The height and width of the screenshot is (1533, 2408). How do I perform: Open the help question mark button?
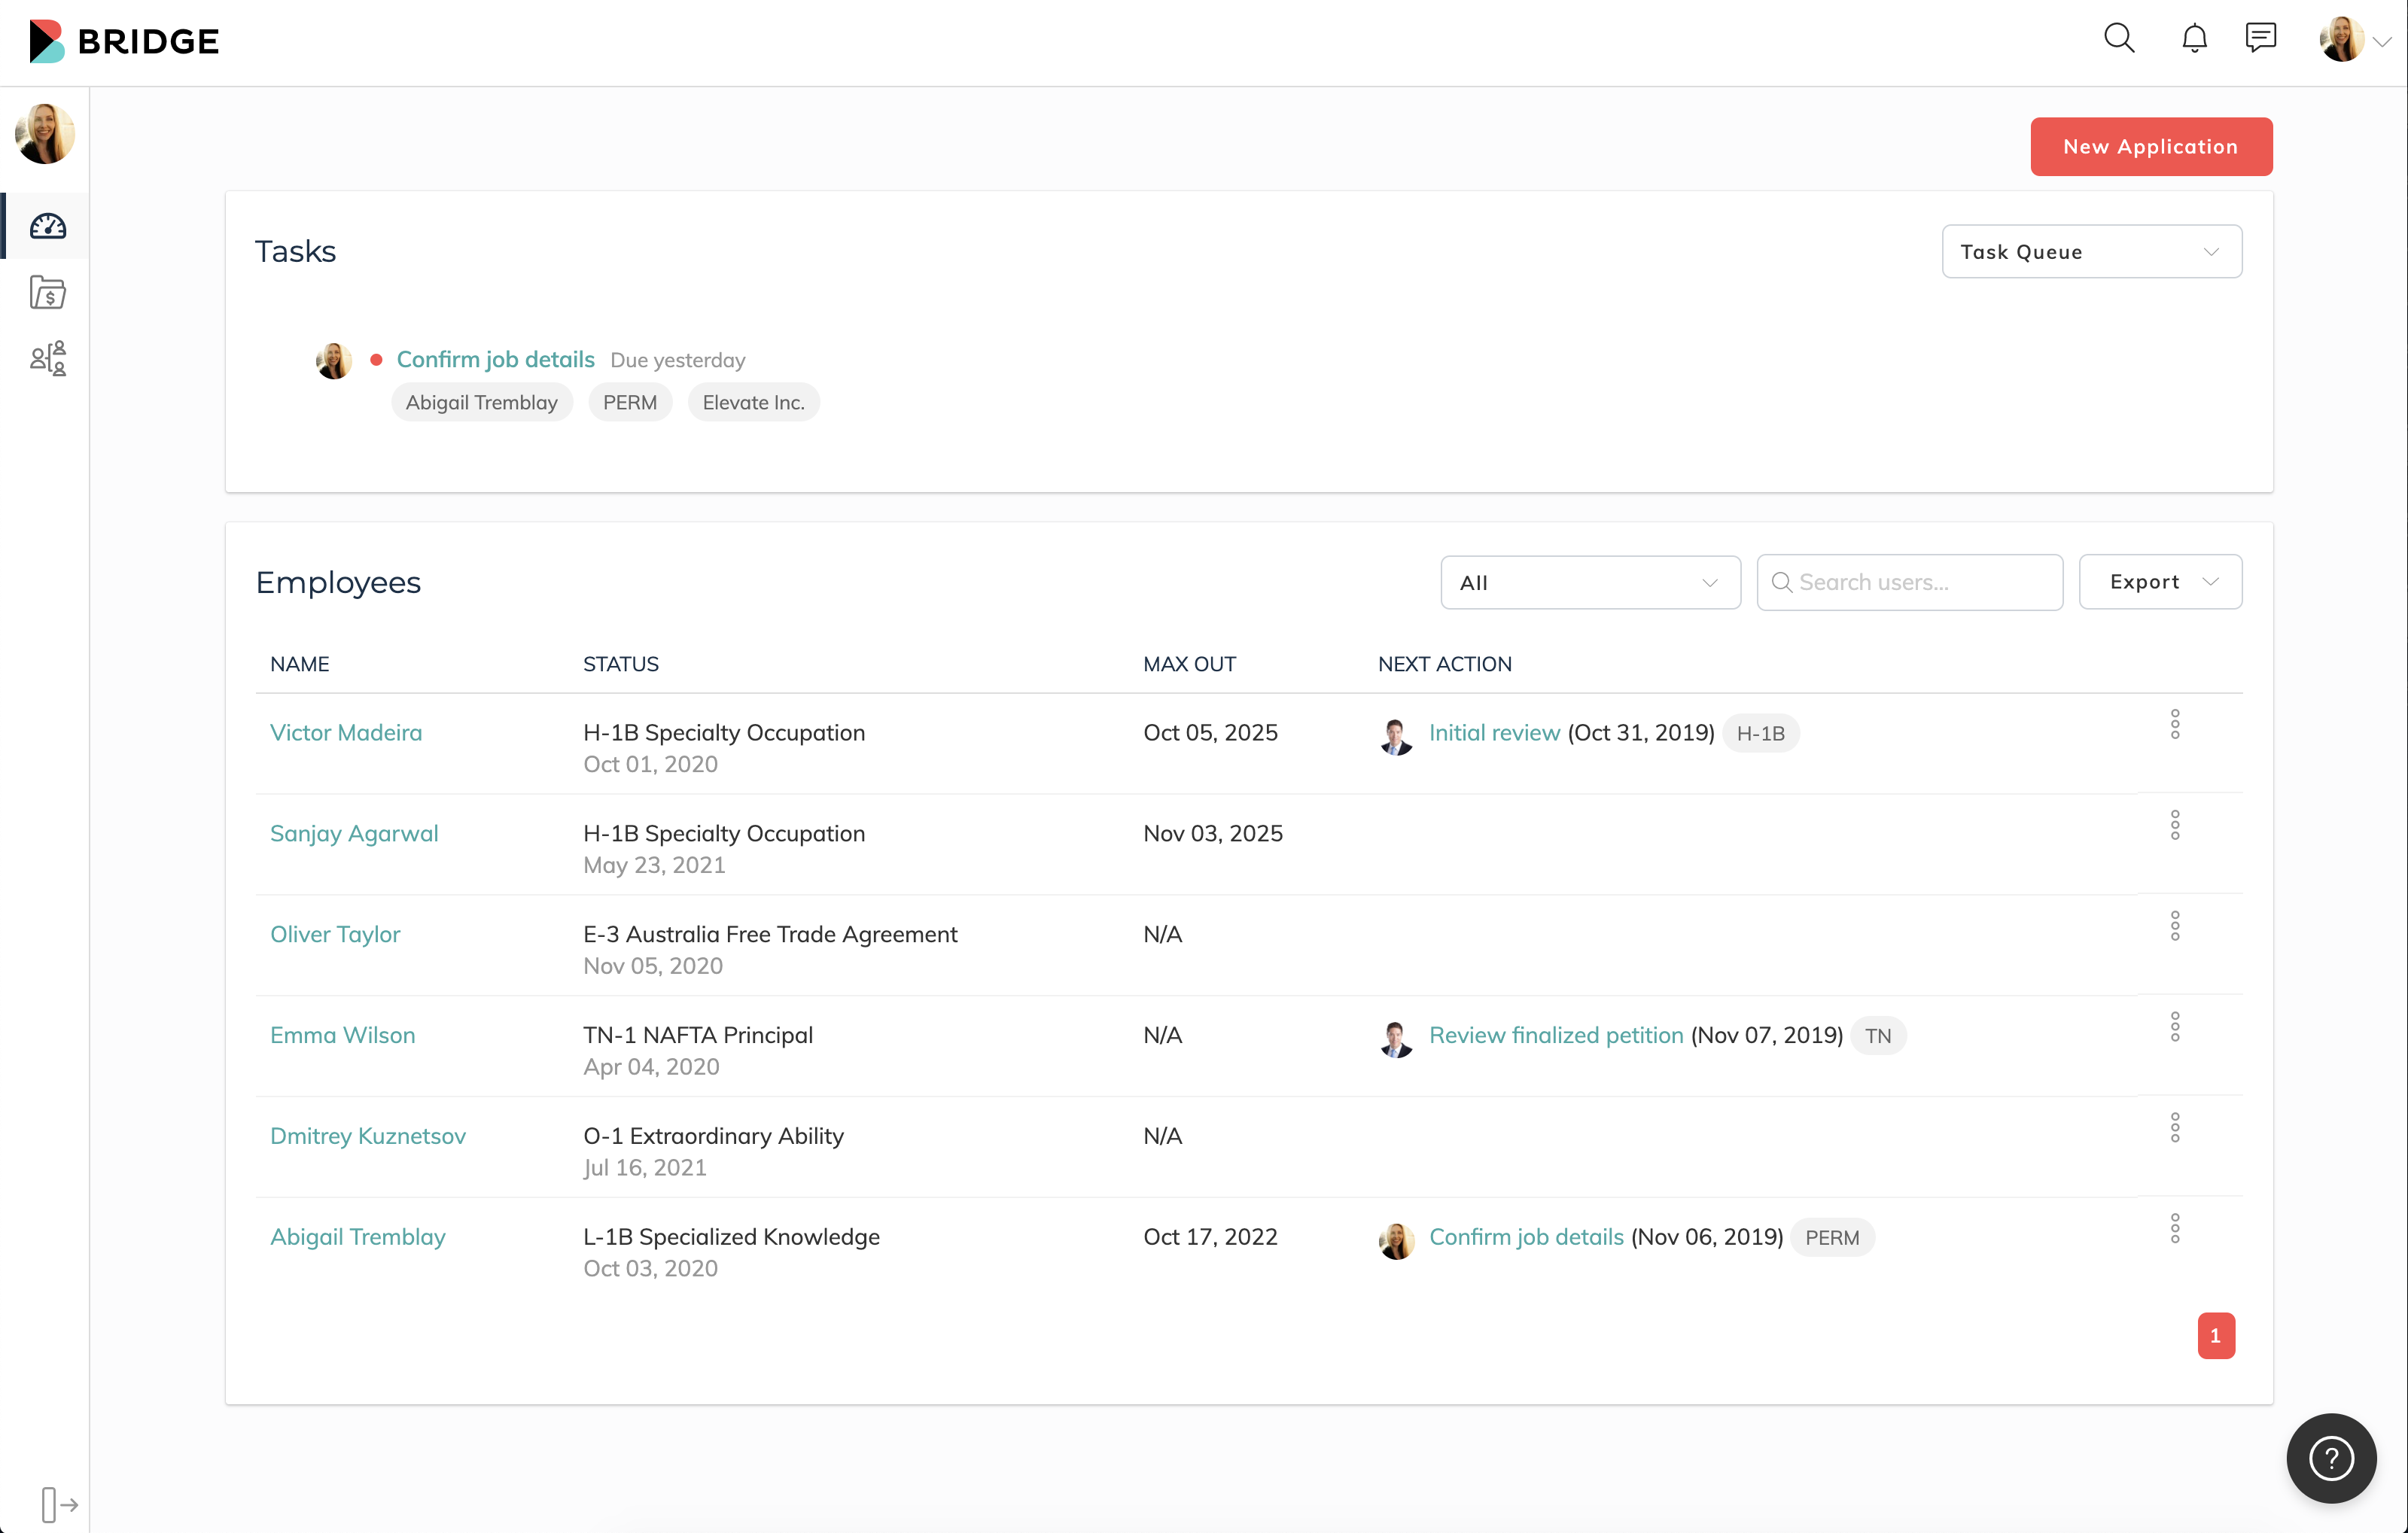pos(2331,1457)
